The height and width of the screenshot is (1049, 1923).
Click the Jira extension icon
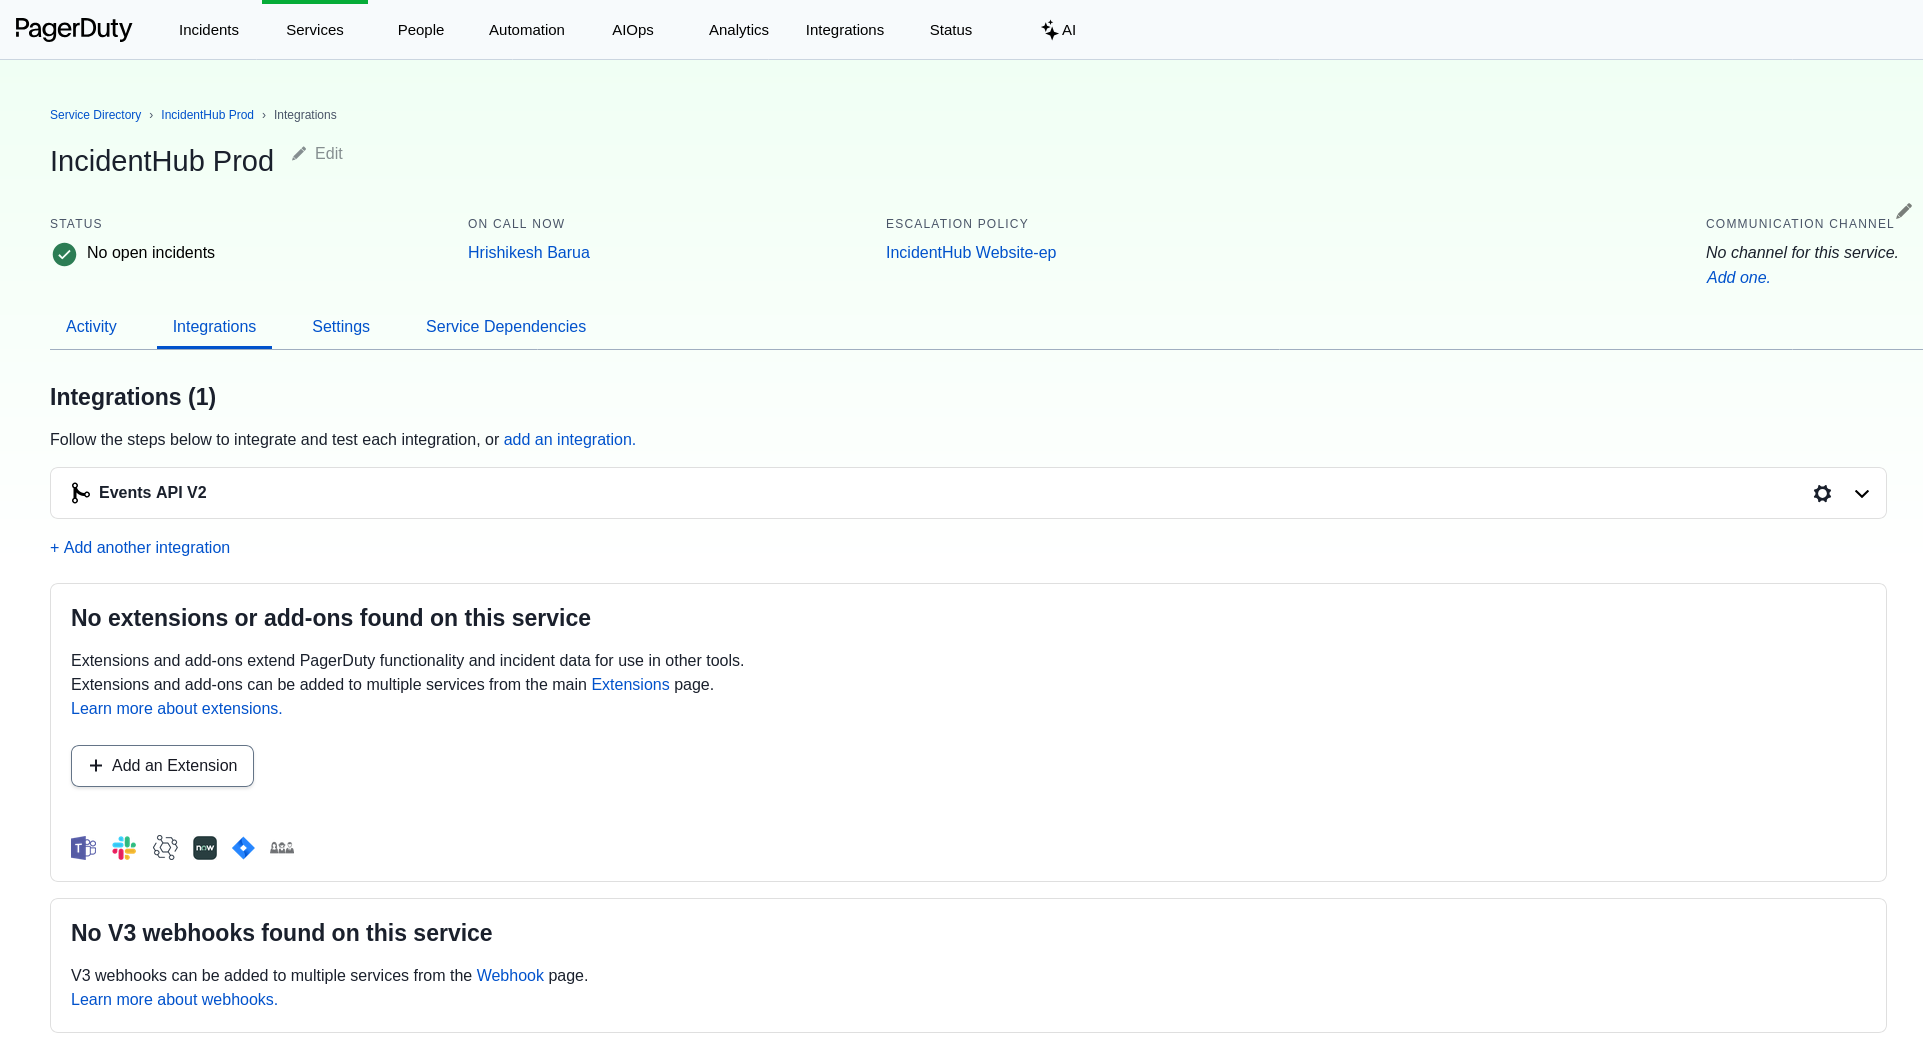point(243,848)
